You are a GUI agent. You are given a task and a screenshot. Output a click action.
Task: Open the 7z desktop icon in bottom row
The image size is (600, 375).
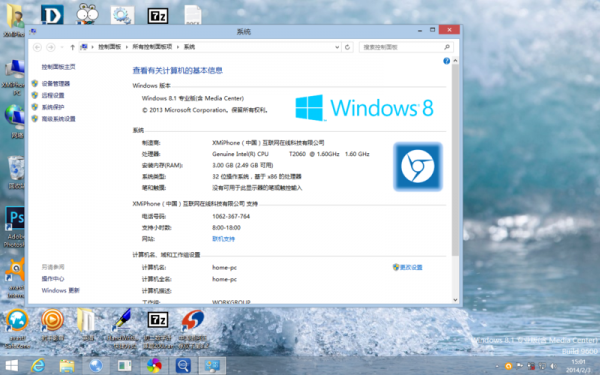coord(158,328)
